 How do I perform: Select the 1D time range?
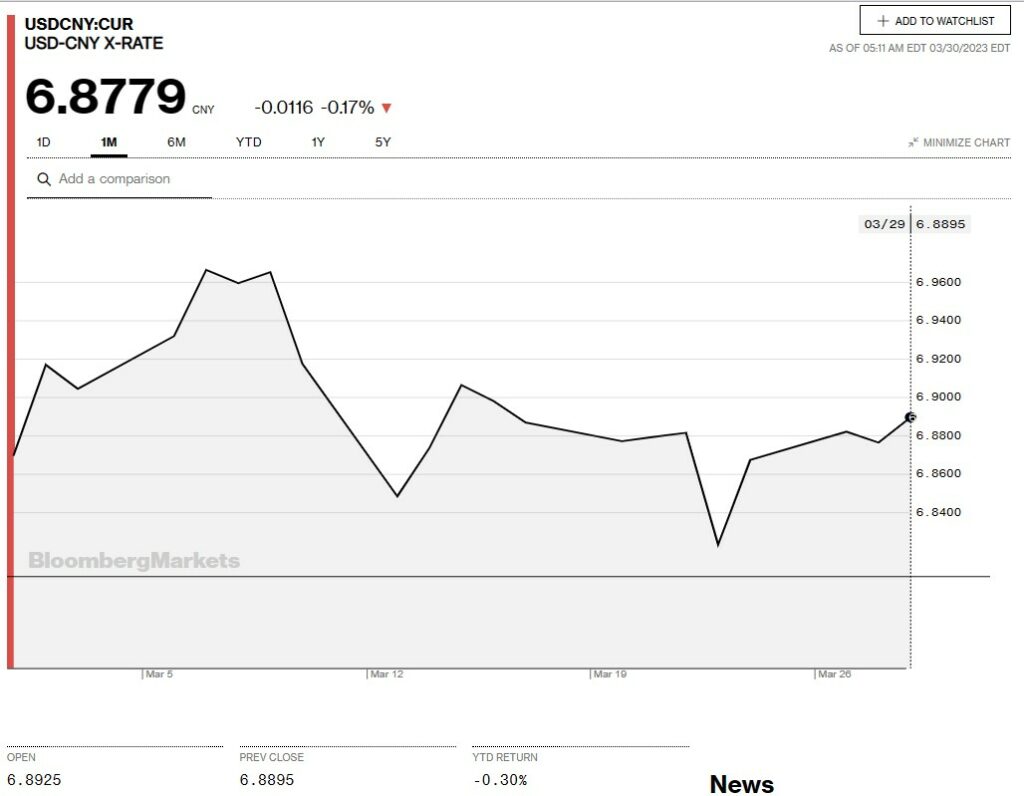pos(43,142)
